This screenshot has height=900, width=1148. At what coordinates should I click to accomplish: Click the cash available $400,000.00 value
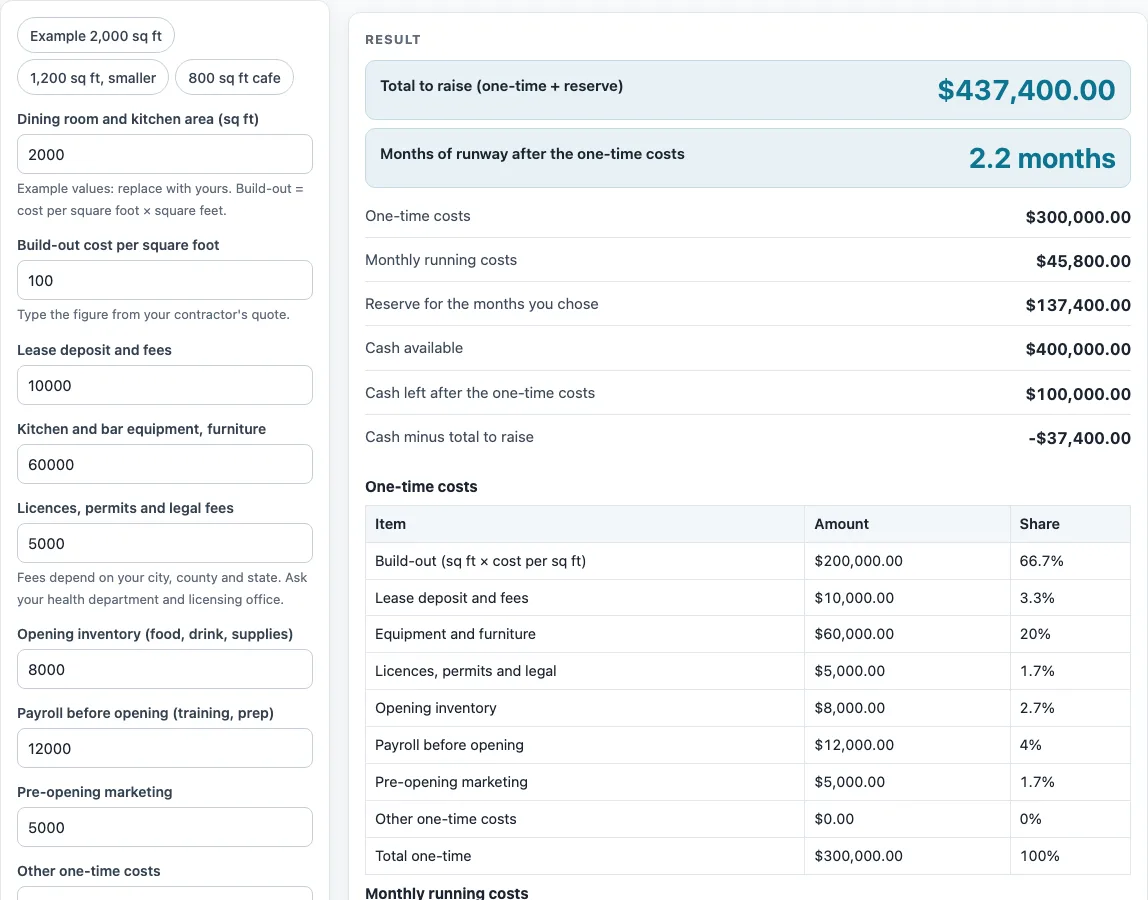(1078, 349)
